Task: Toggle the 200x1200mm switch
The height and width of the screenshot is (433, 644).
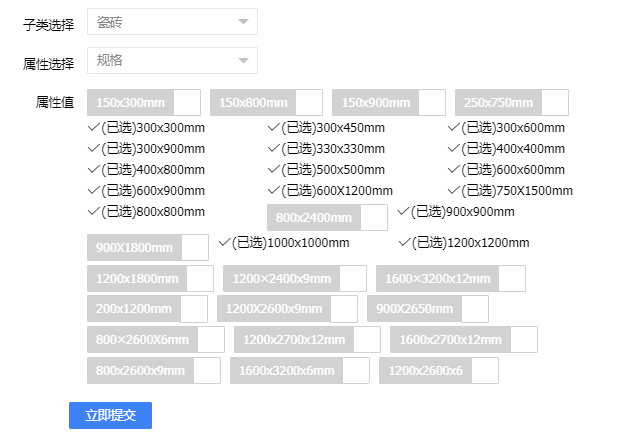Action: pos(147,309)
